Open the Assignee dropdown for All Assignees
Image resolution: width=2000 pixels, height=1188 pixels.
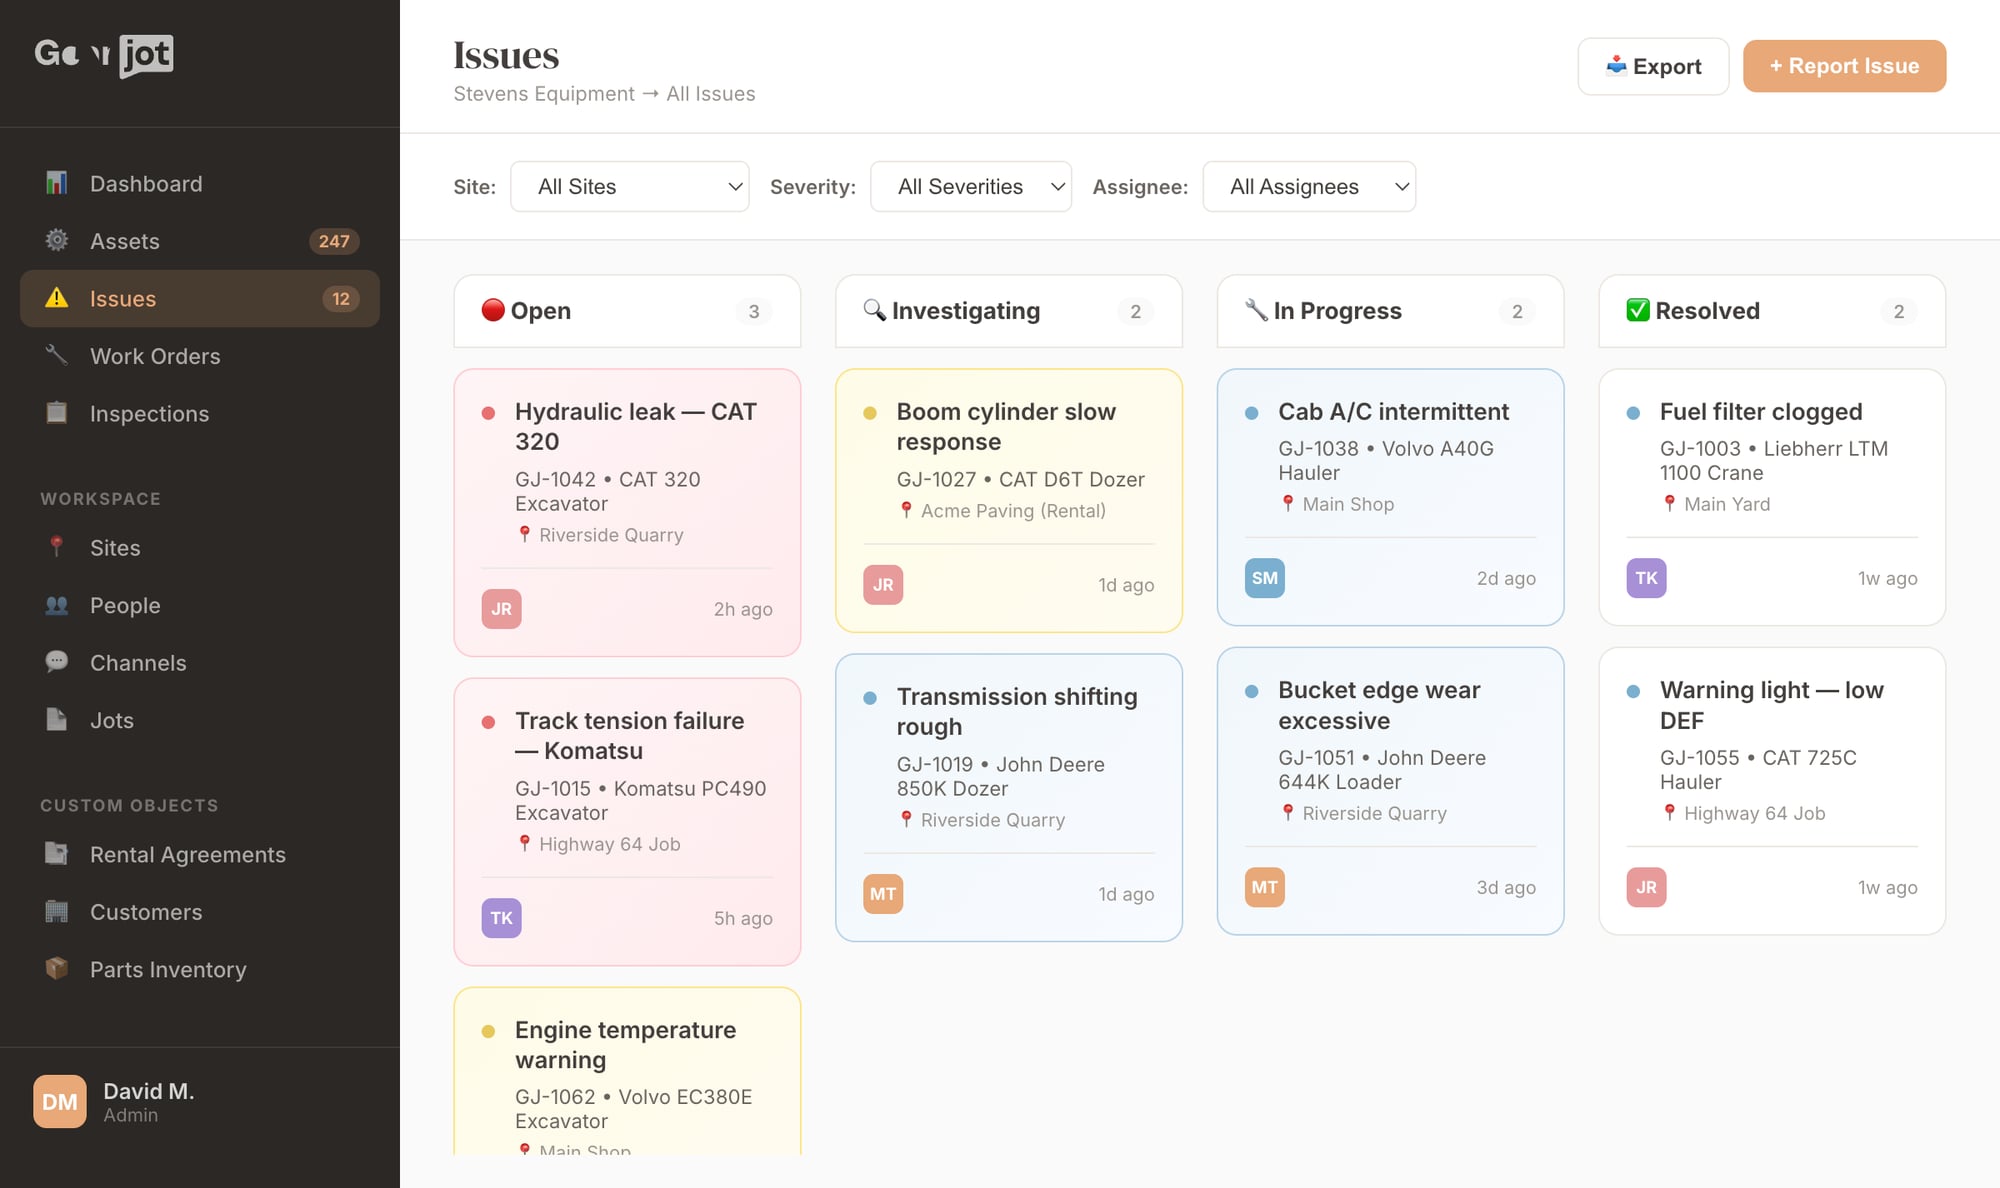tap(1308, 186)
